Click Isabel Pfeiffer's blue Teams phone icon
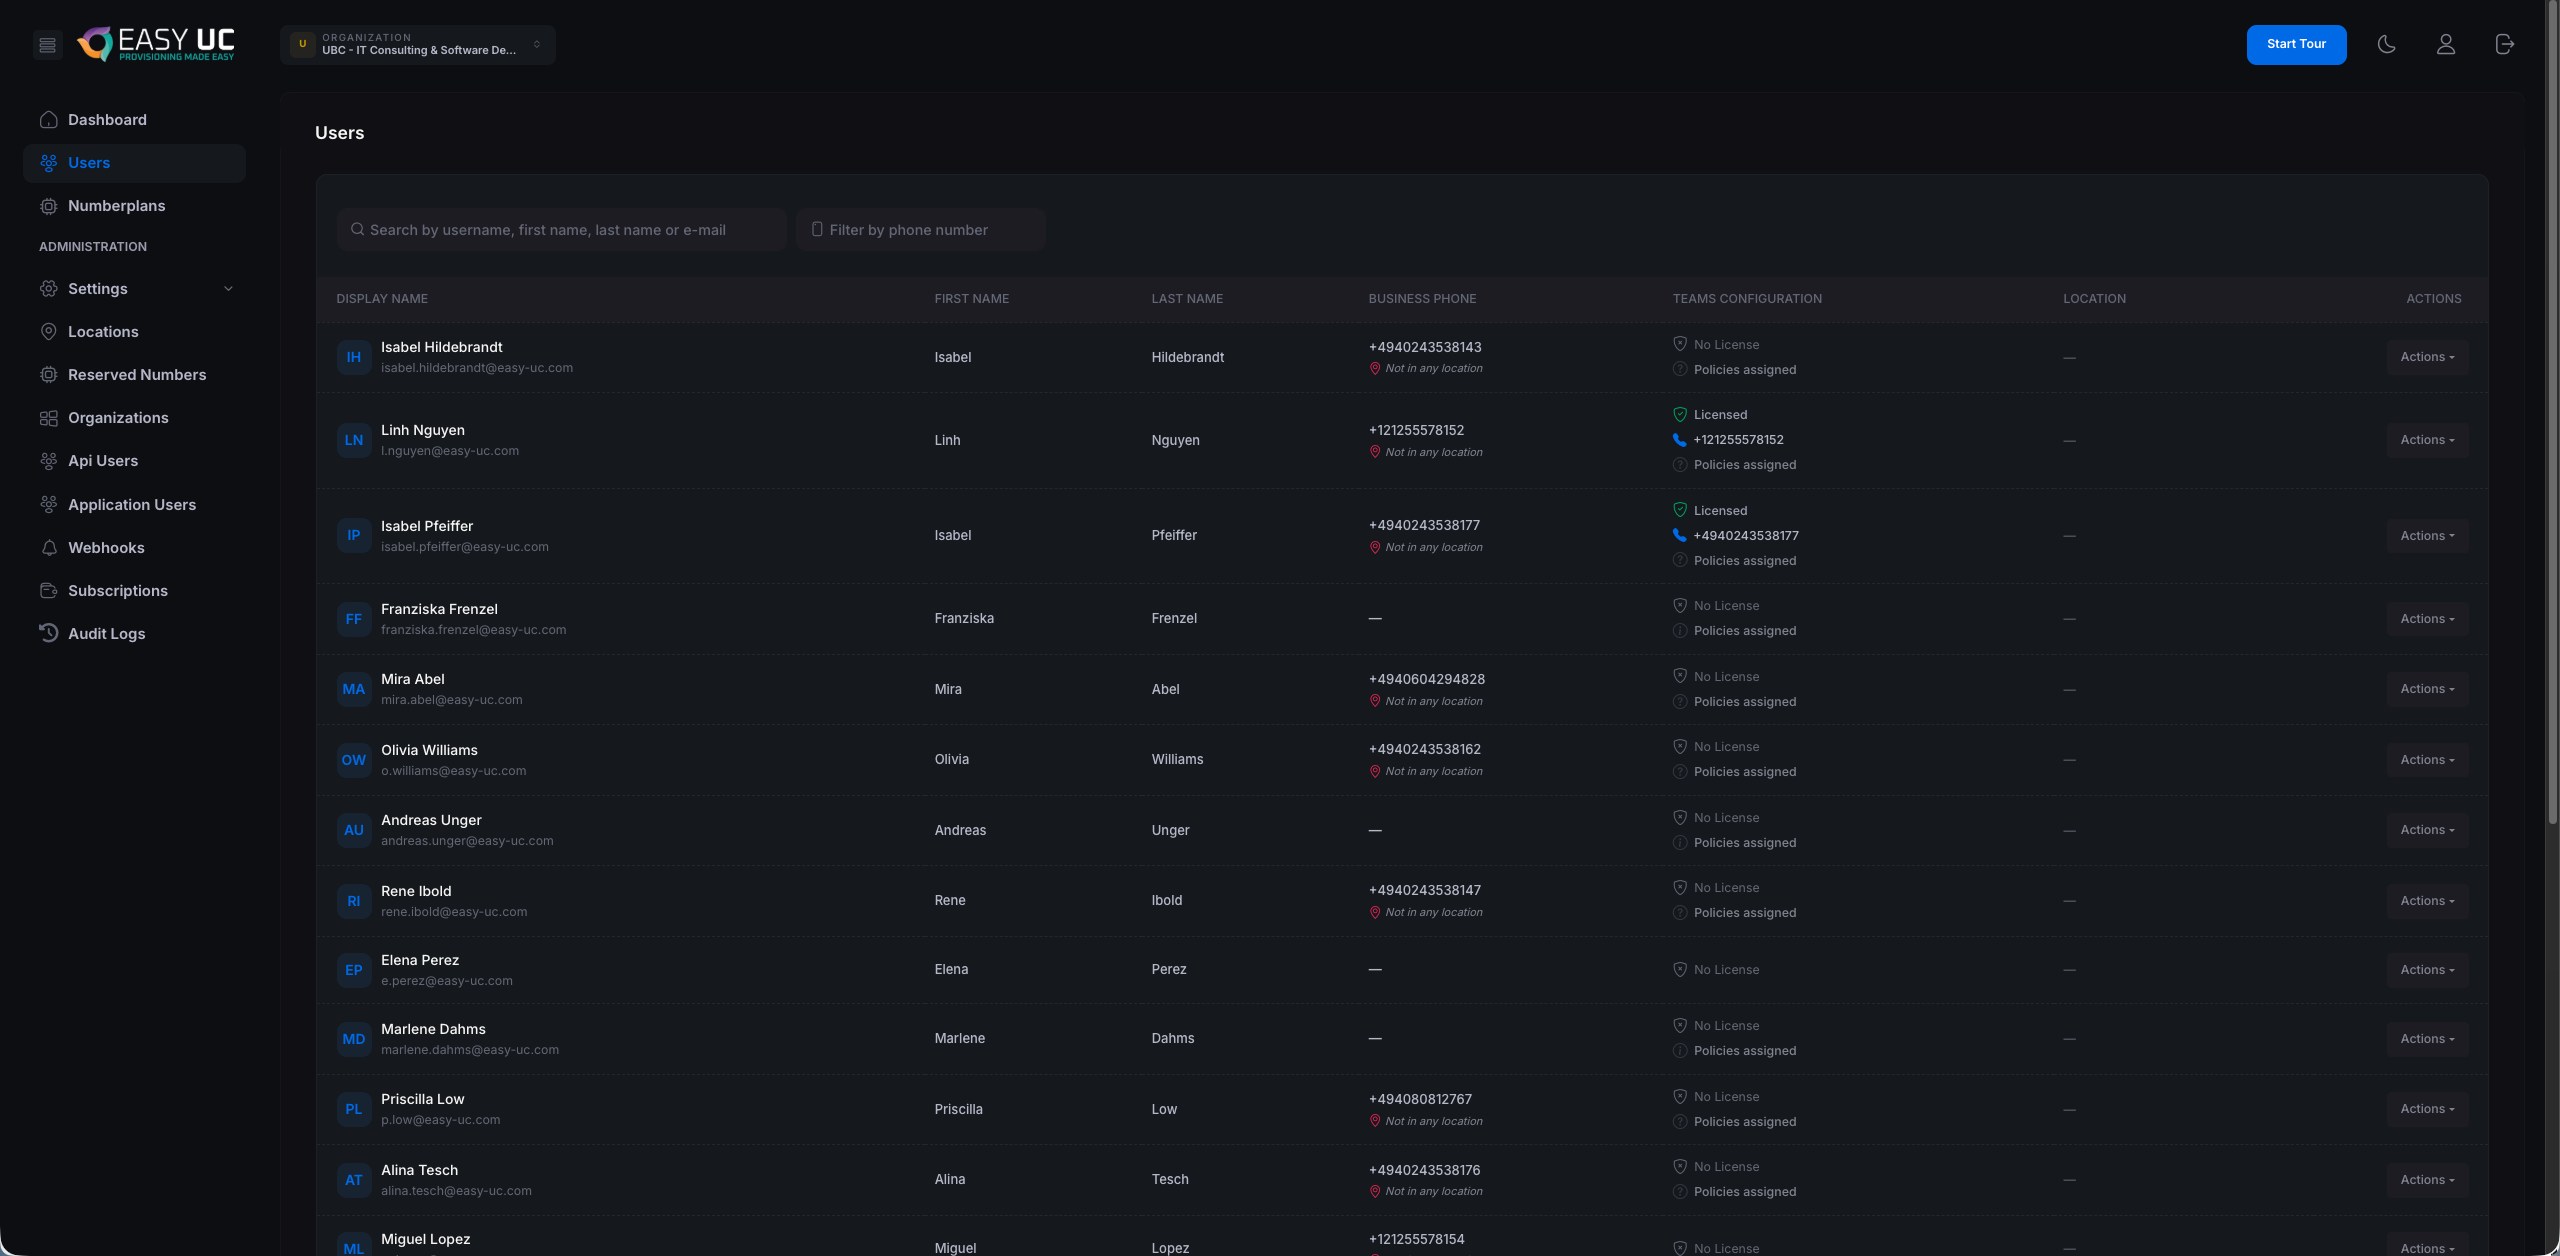 [1680, 535]
